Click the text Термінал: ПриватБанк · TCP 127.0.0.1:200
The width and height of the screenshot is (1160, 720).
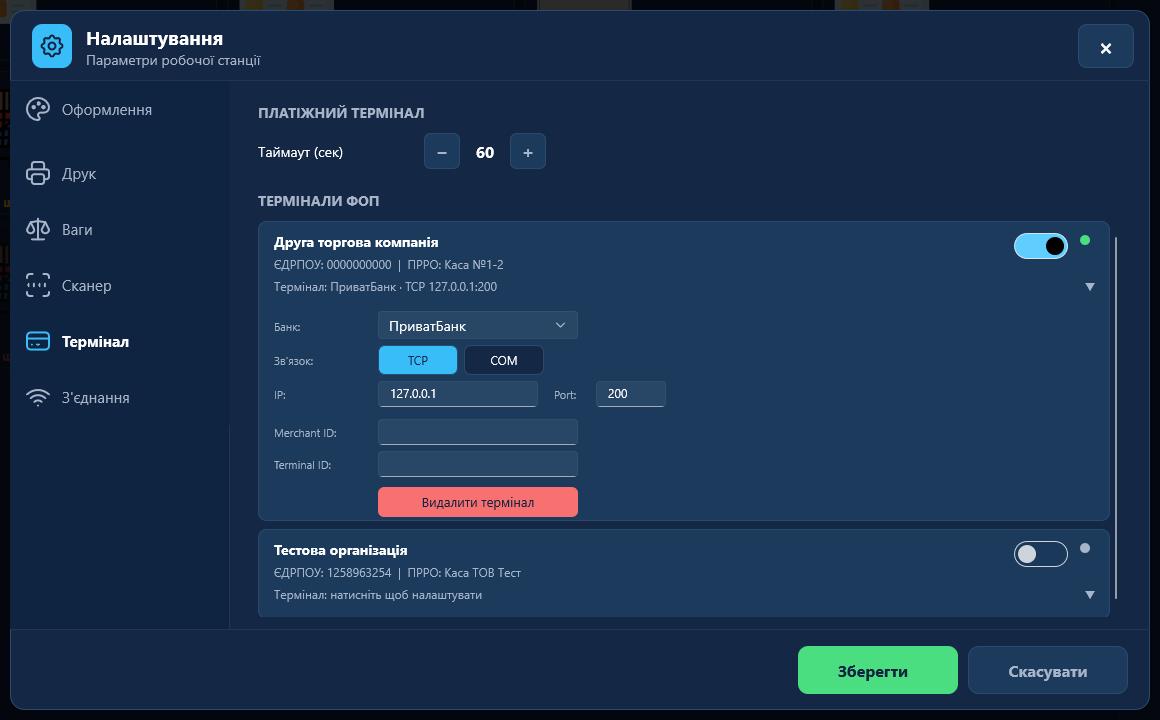(385, 287)
